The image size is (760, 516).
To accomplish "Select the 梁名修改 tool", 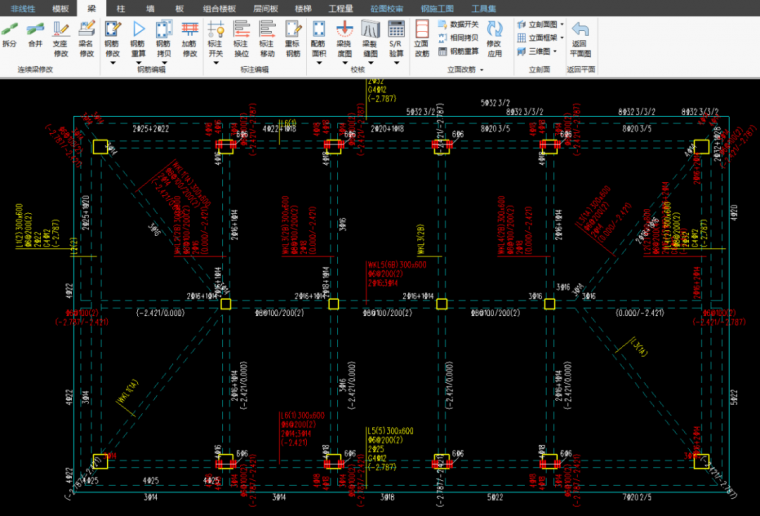I will coord(86,35).
